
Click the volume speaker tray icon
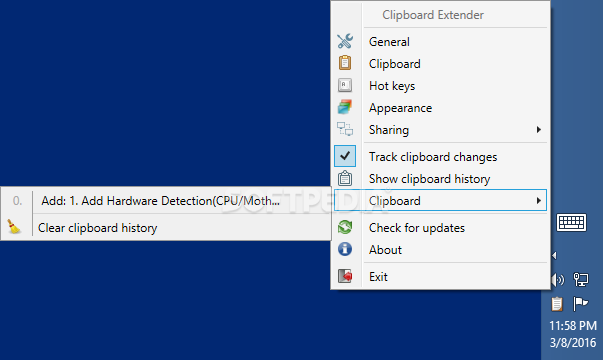[x=558, y=280]
